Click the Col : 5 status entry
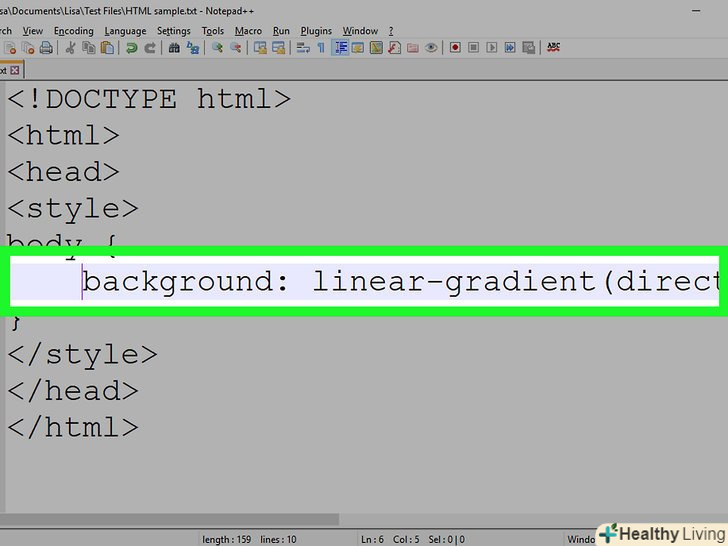The height and width of the screenshot is (546, 728). tap(406, 540)
